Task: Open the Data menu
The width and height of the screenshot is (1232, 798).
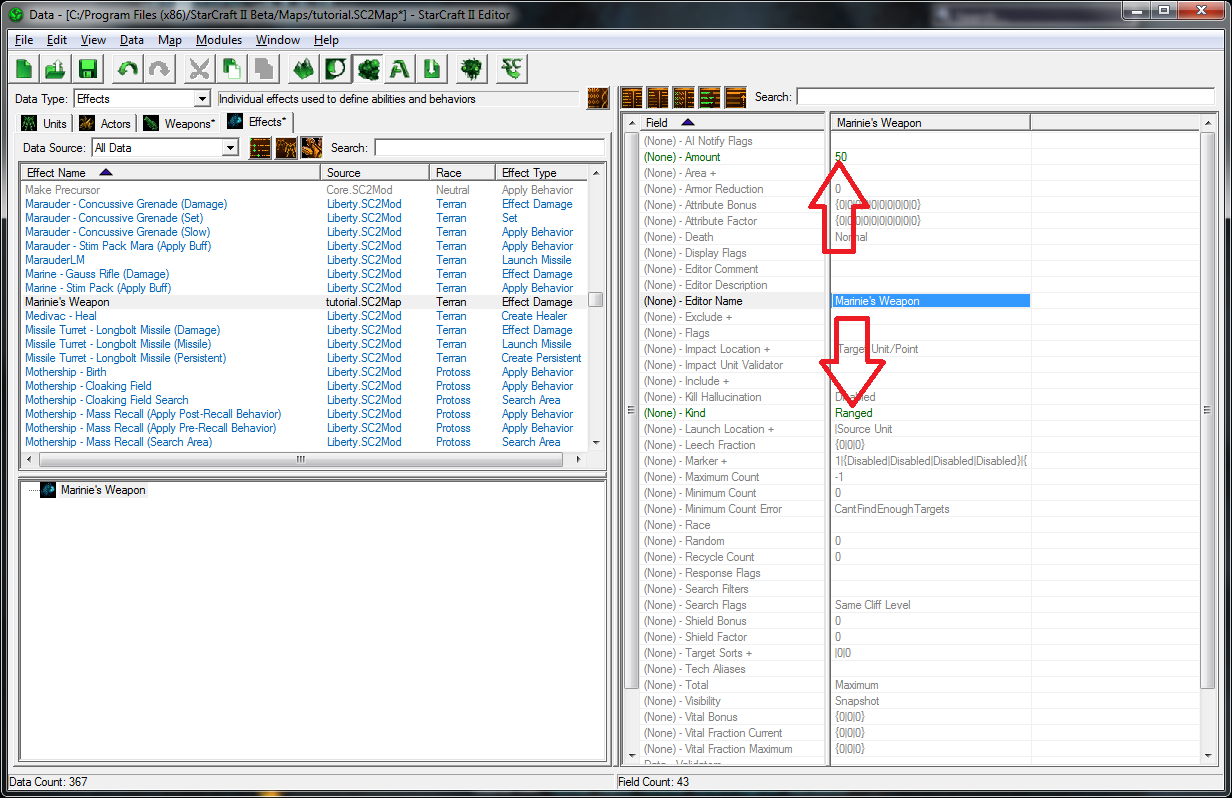Action: click(x=132, y=40)
